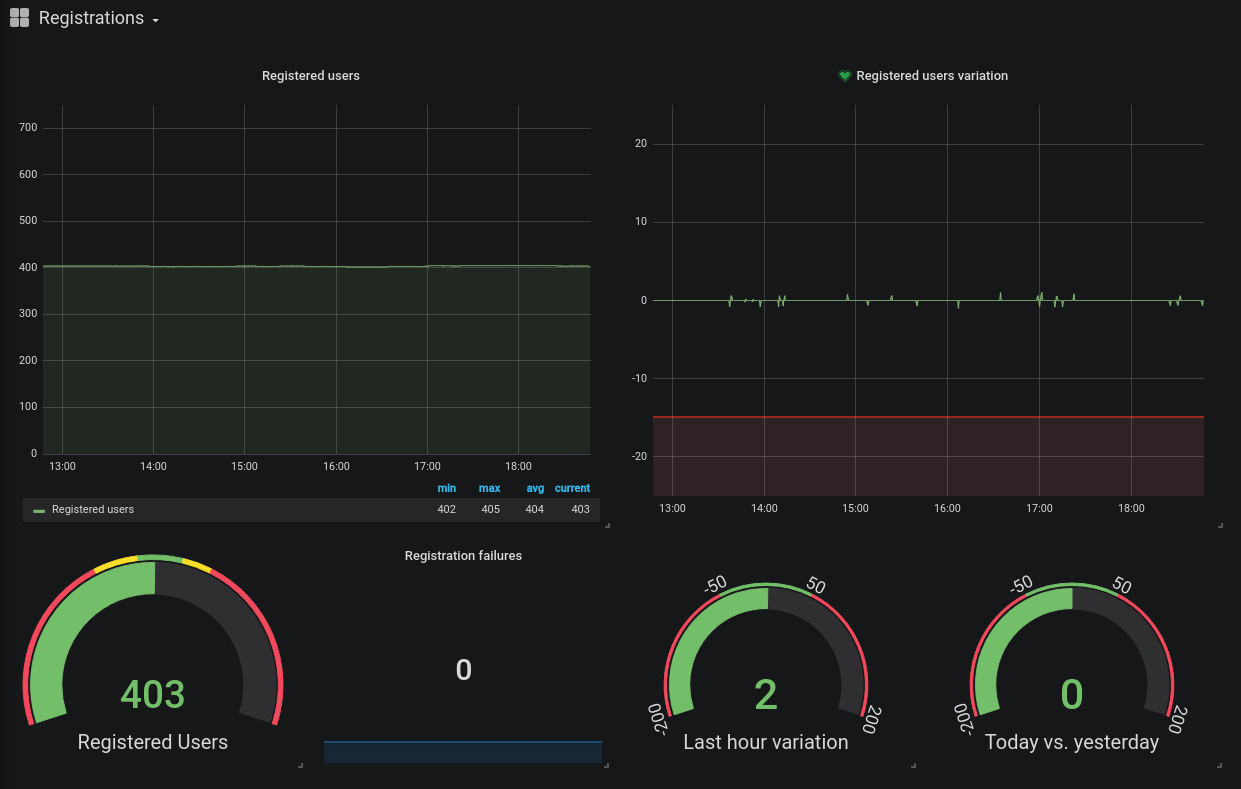
Task: Click the 20 y-axis label in variation chart
Action: (x=641, y=143)
